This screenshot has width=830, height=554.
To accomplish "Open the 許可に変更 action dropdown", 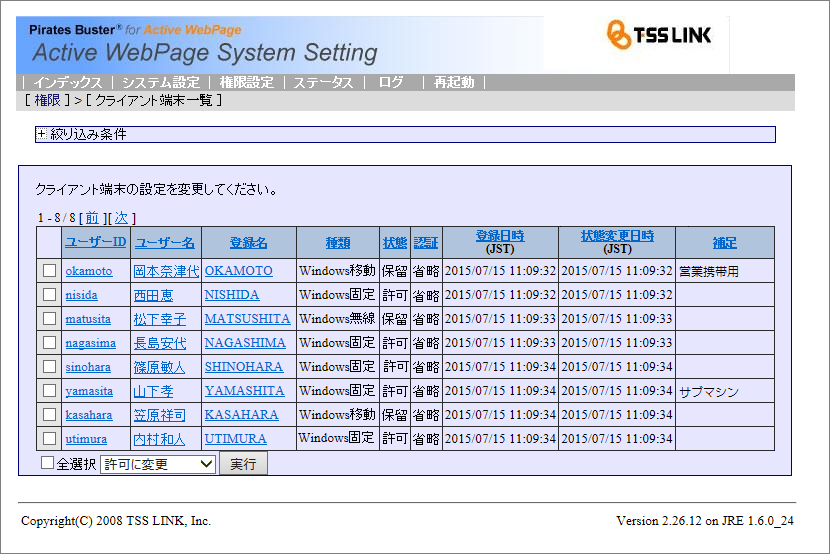I will coord(158,464).
